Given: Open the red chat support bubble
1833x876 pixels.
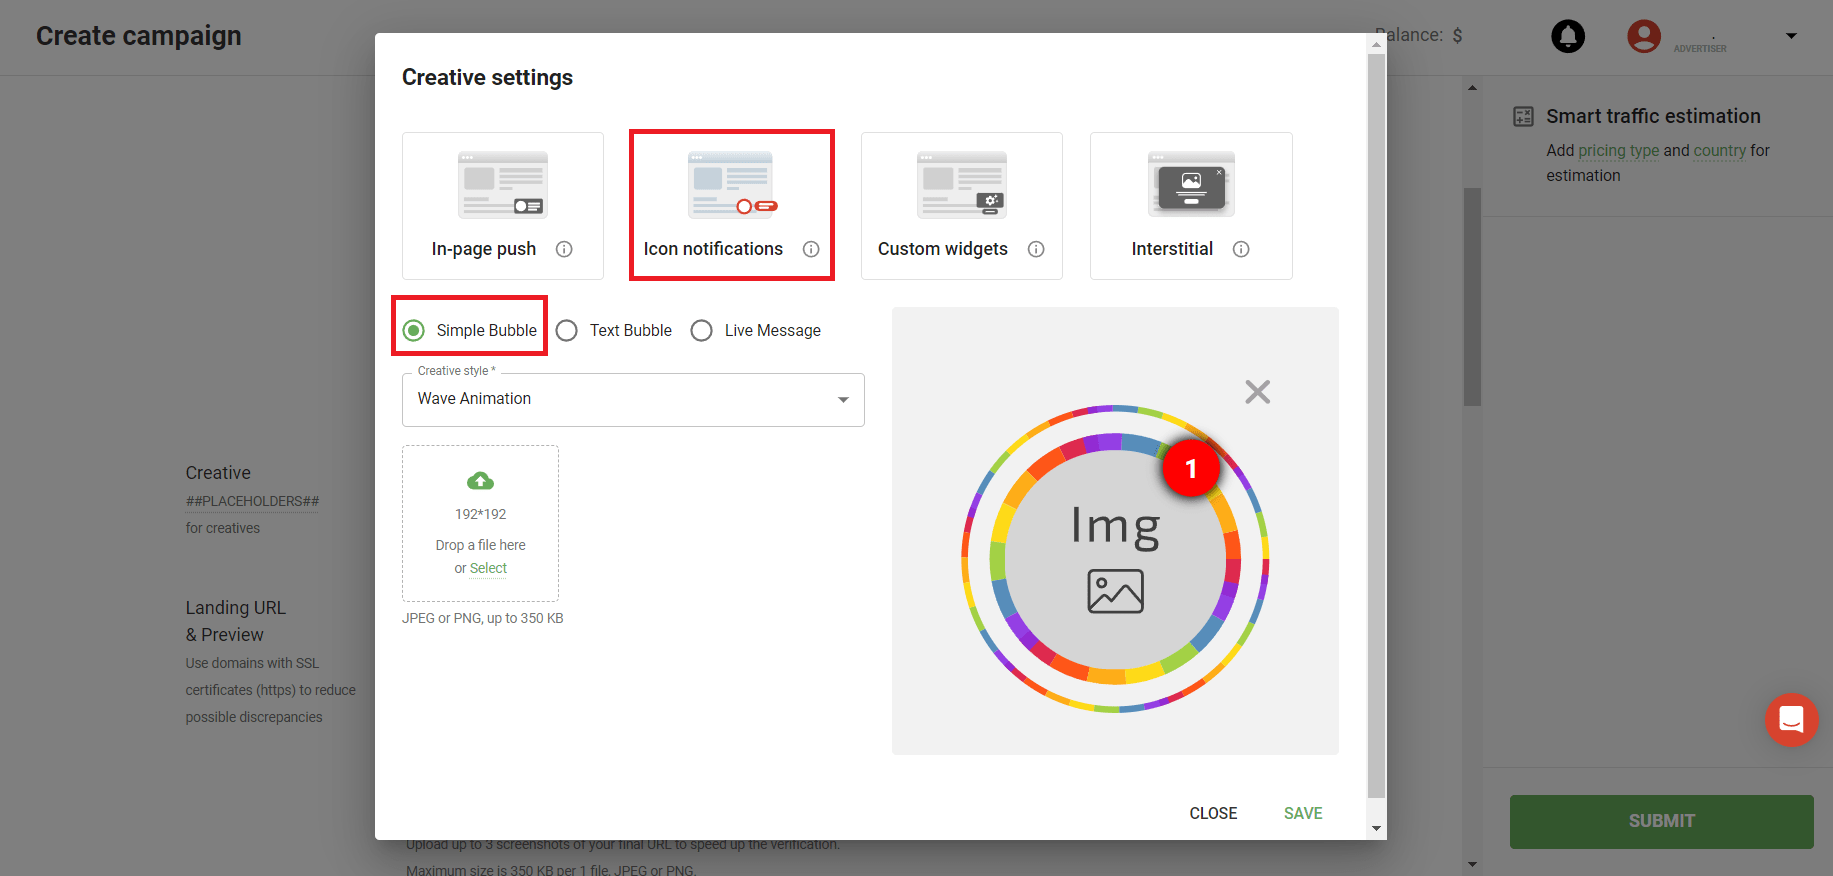Looking at the screenshot, I should point(1791,720).
